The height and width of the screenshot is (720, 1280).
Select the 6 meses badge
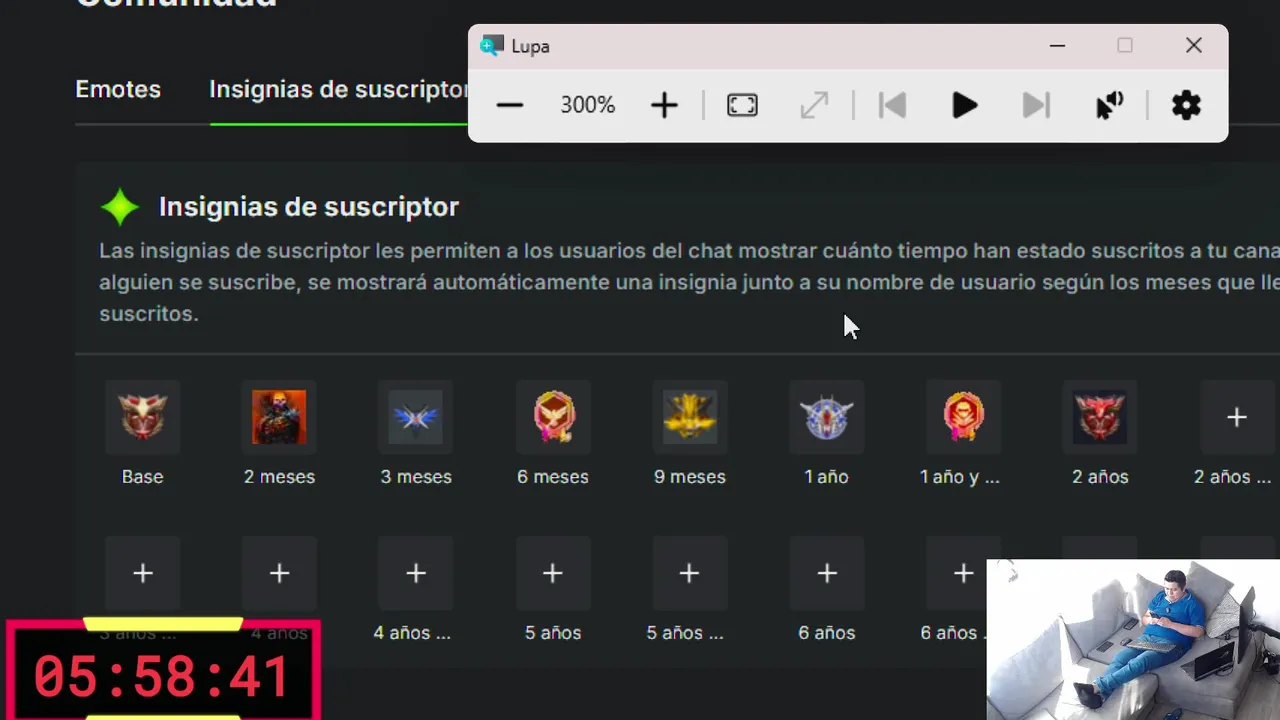553,417
